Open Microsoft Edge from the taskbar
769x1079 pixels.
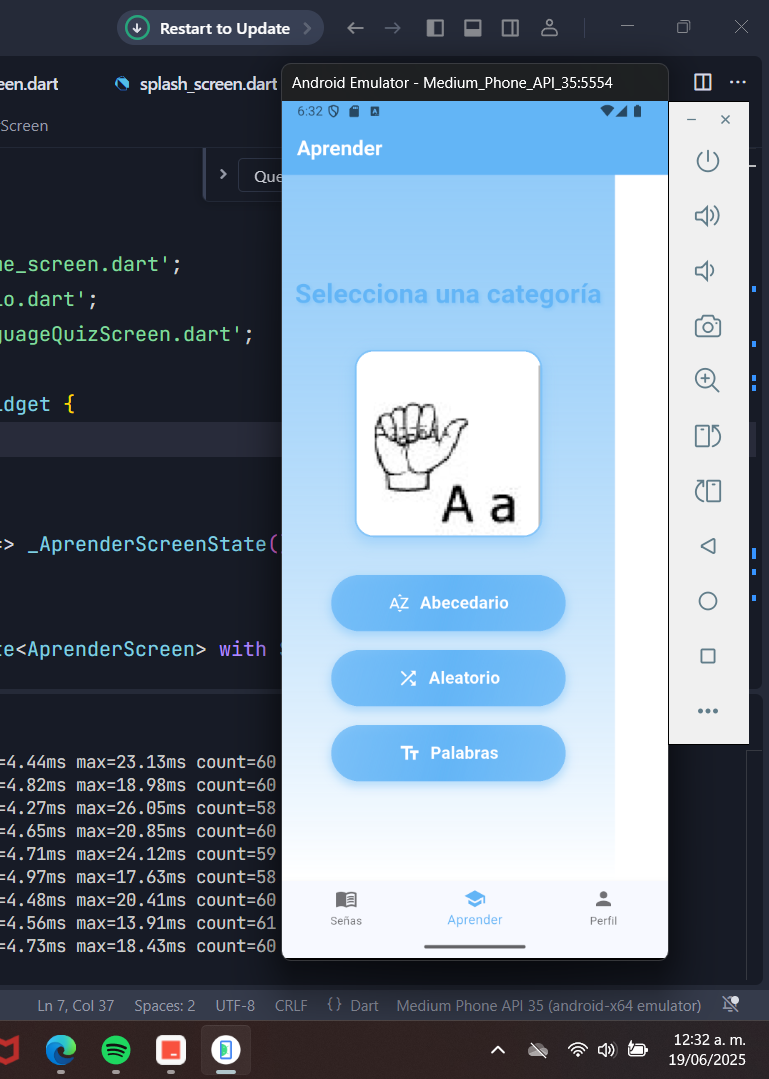coord(61,1050)
